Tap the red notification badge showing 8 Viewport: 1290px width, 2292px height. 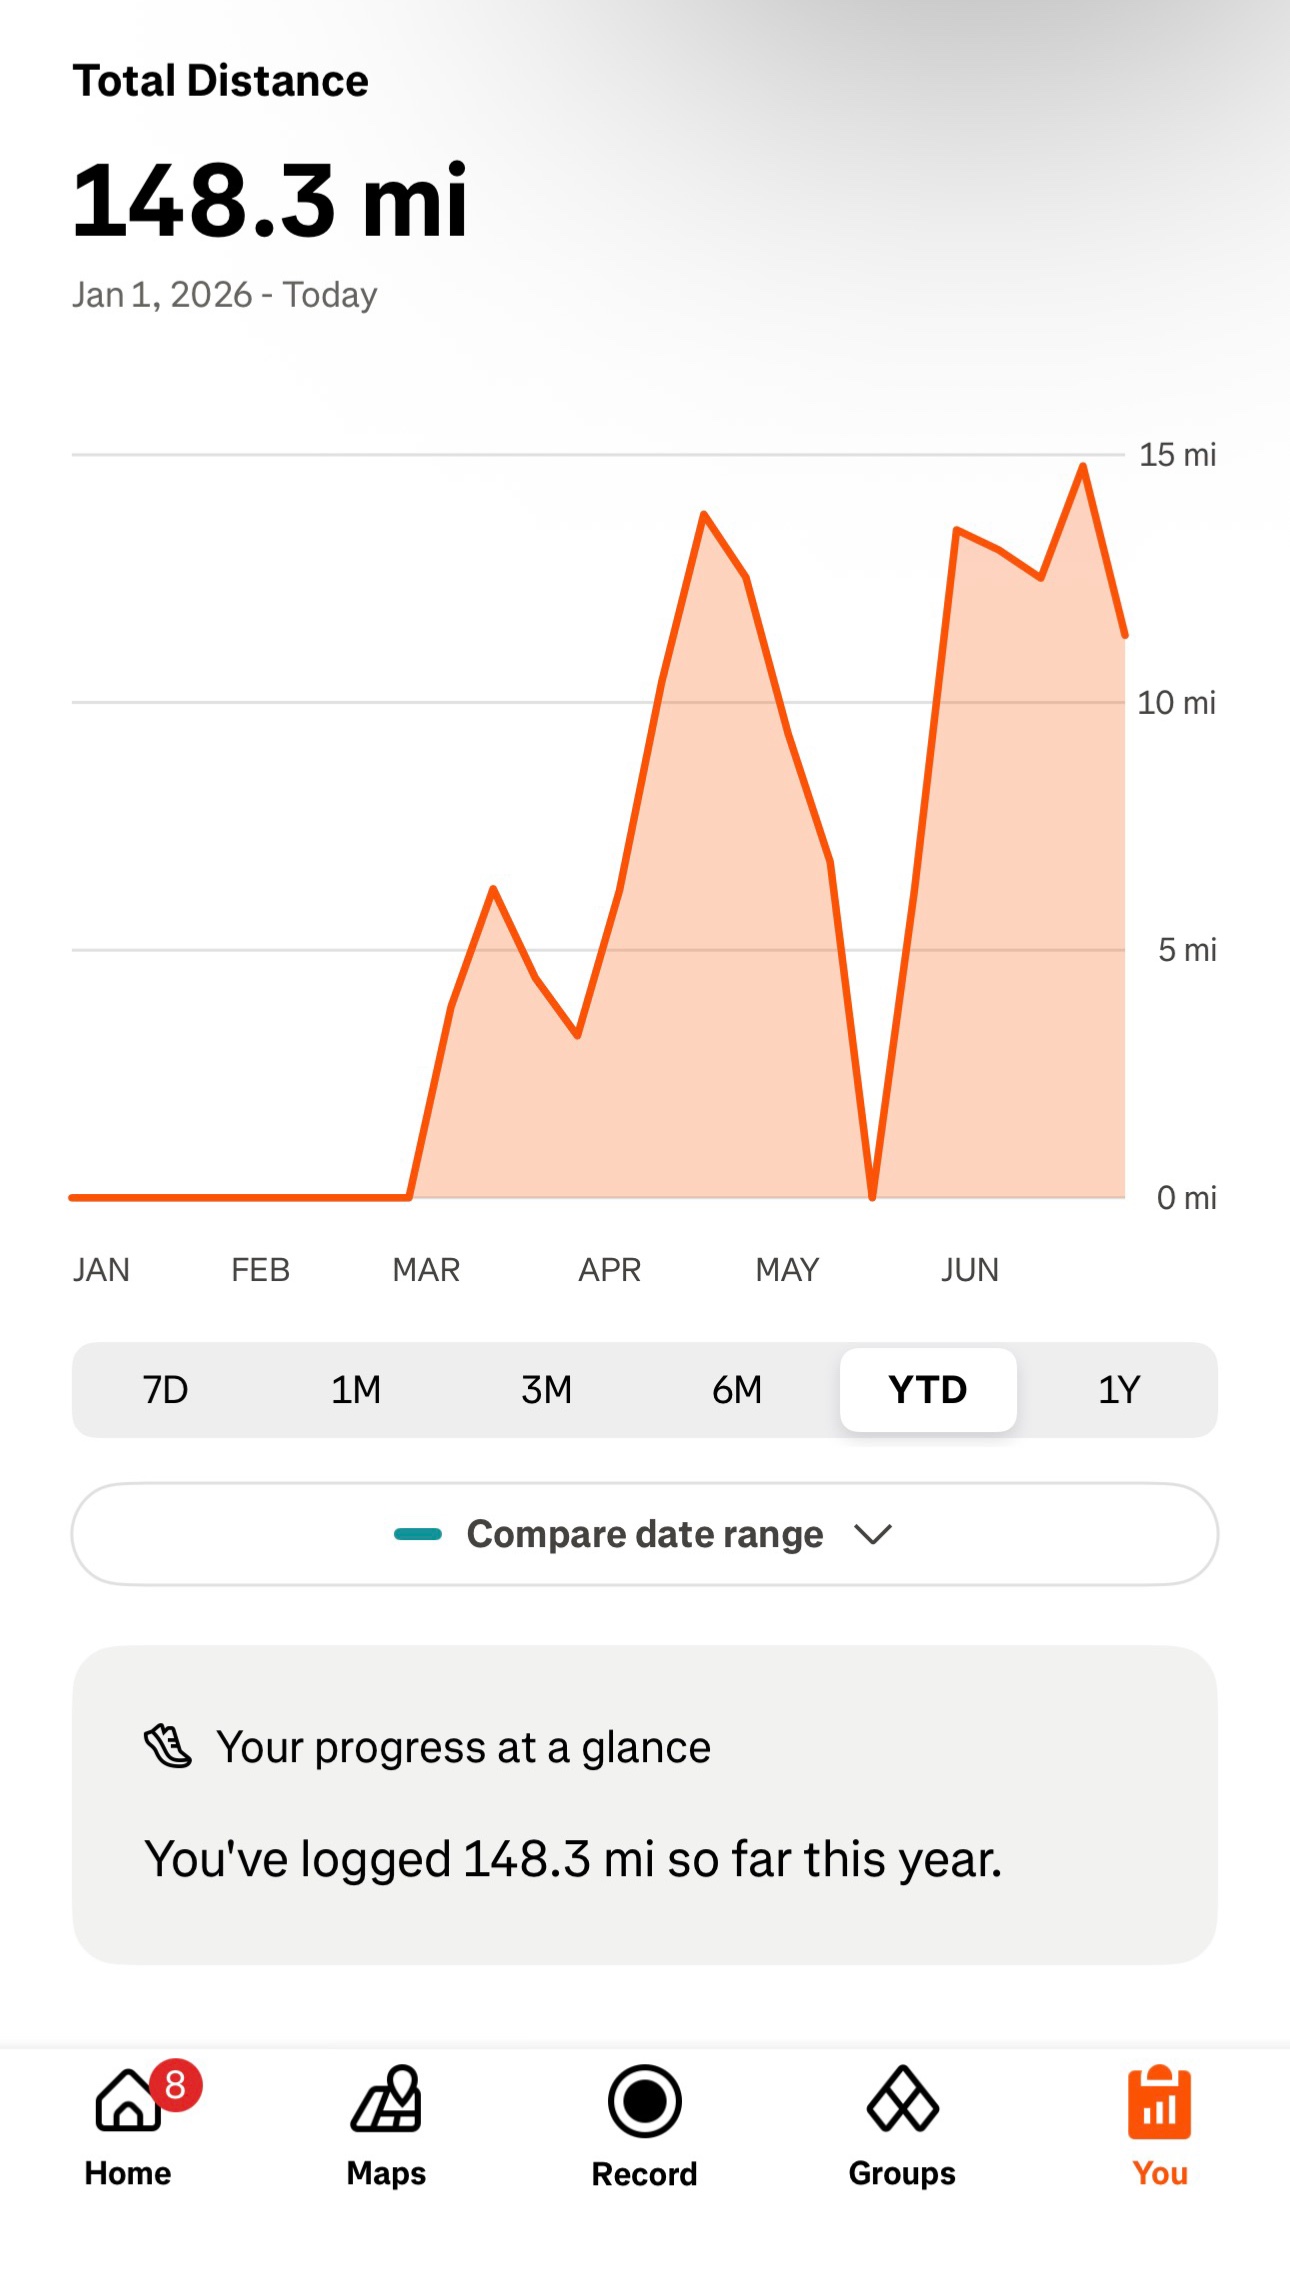coord(176,2085)
